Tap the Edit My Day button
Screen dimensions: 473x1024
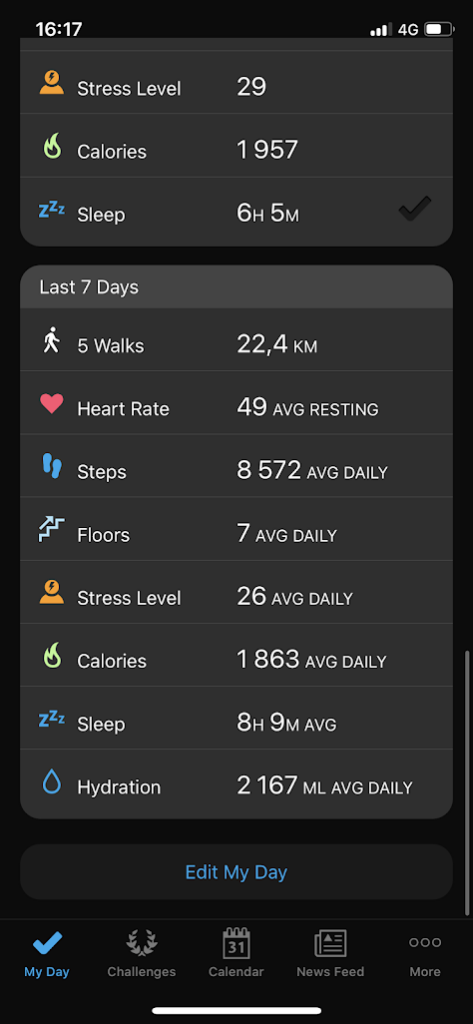(x=236, y=872)
